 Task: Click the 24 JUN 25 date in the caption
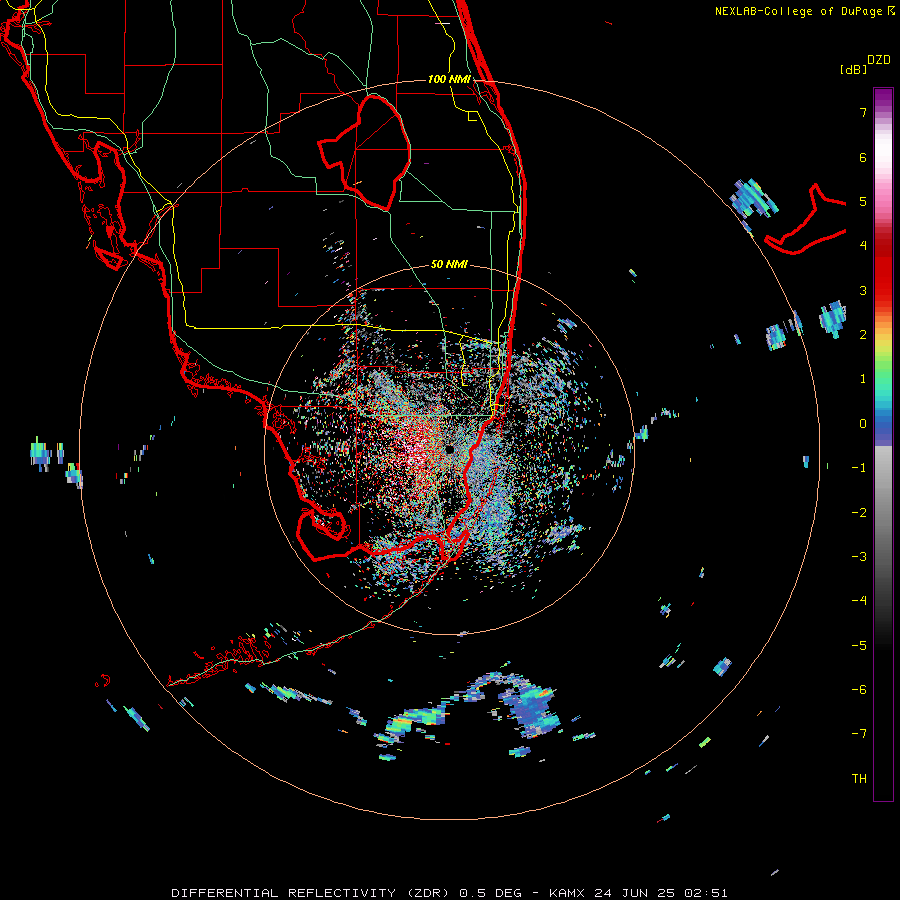click(635, 893)
